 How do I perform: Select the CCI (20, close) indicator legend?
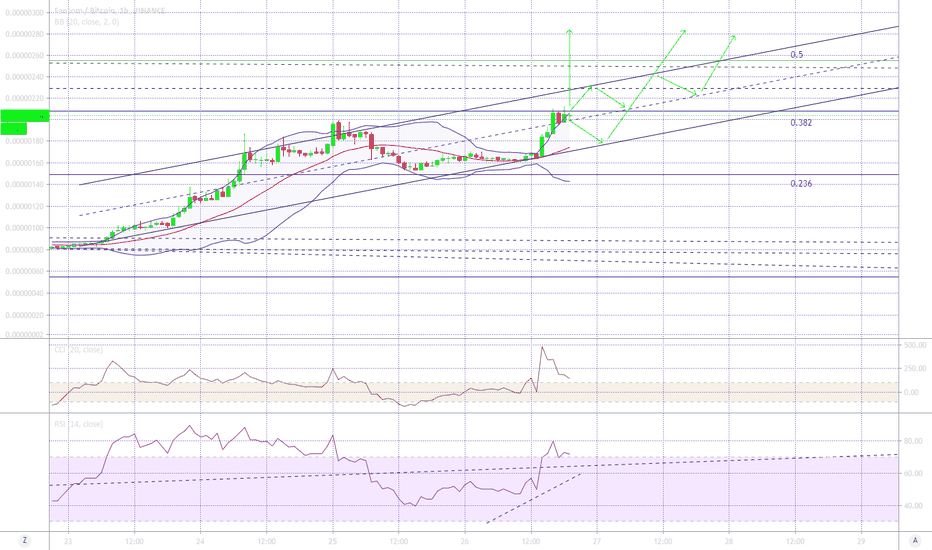coord(78,350)
